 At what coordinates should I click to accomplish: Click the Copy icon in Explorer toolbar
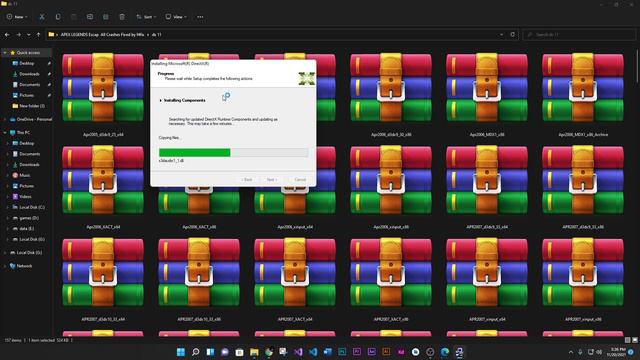[58, 17]
